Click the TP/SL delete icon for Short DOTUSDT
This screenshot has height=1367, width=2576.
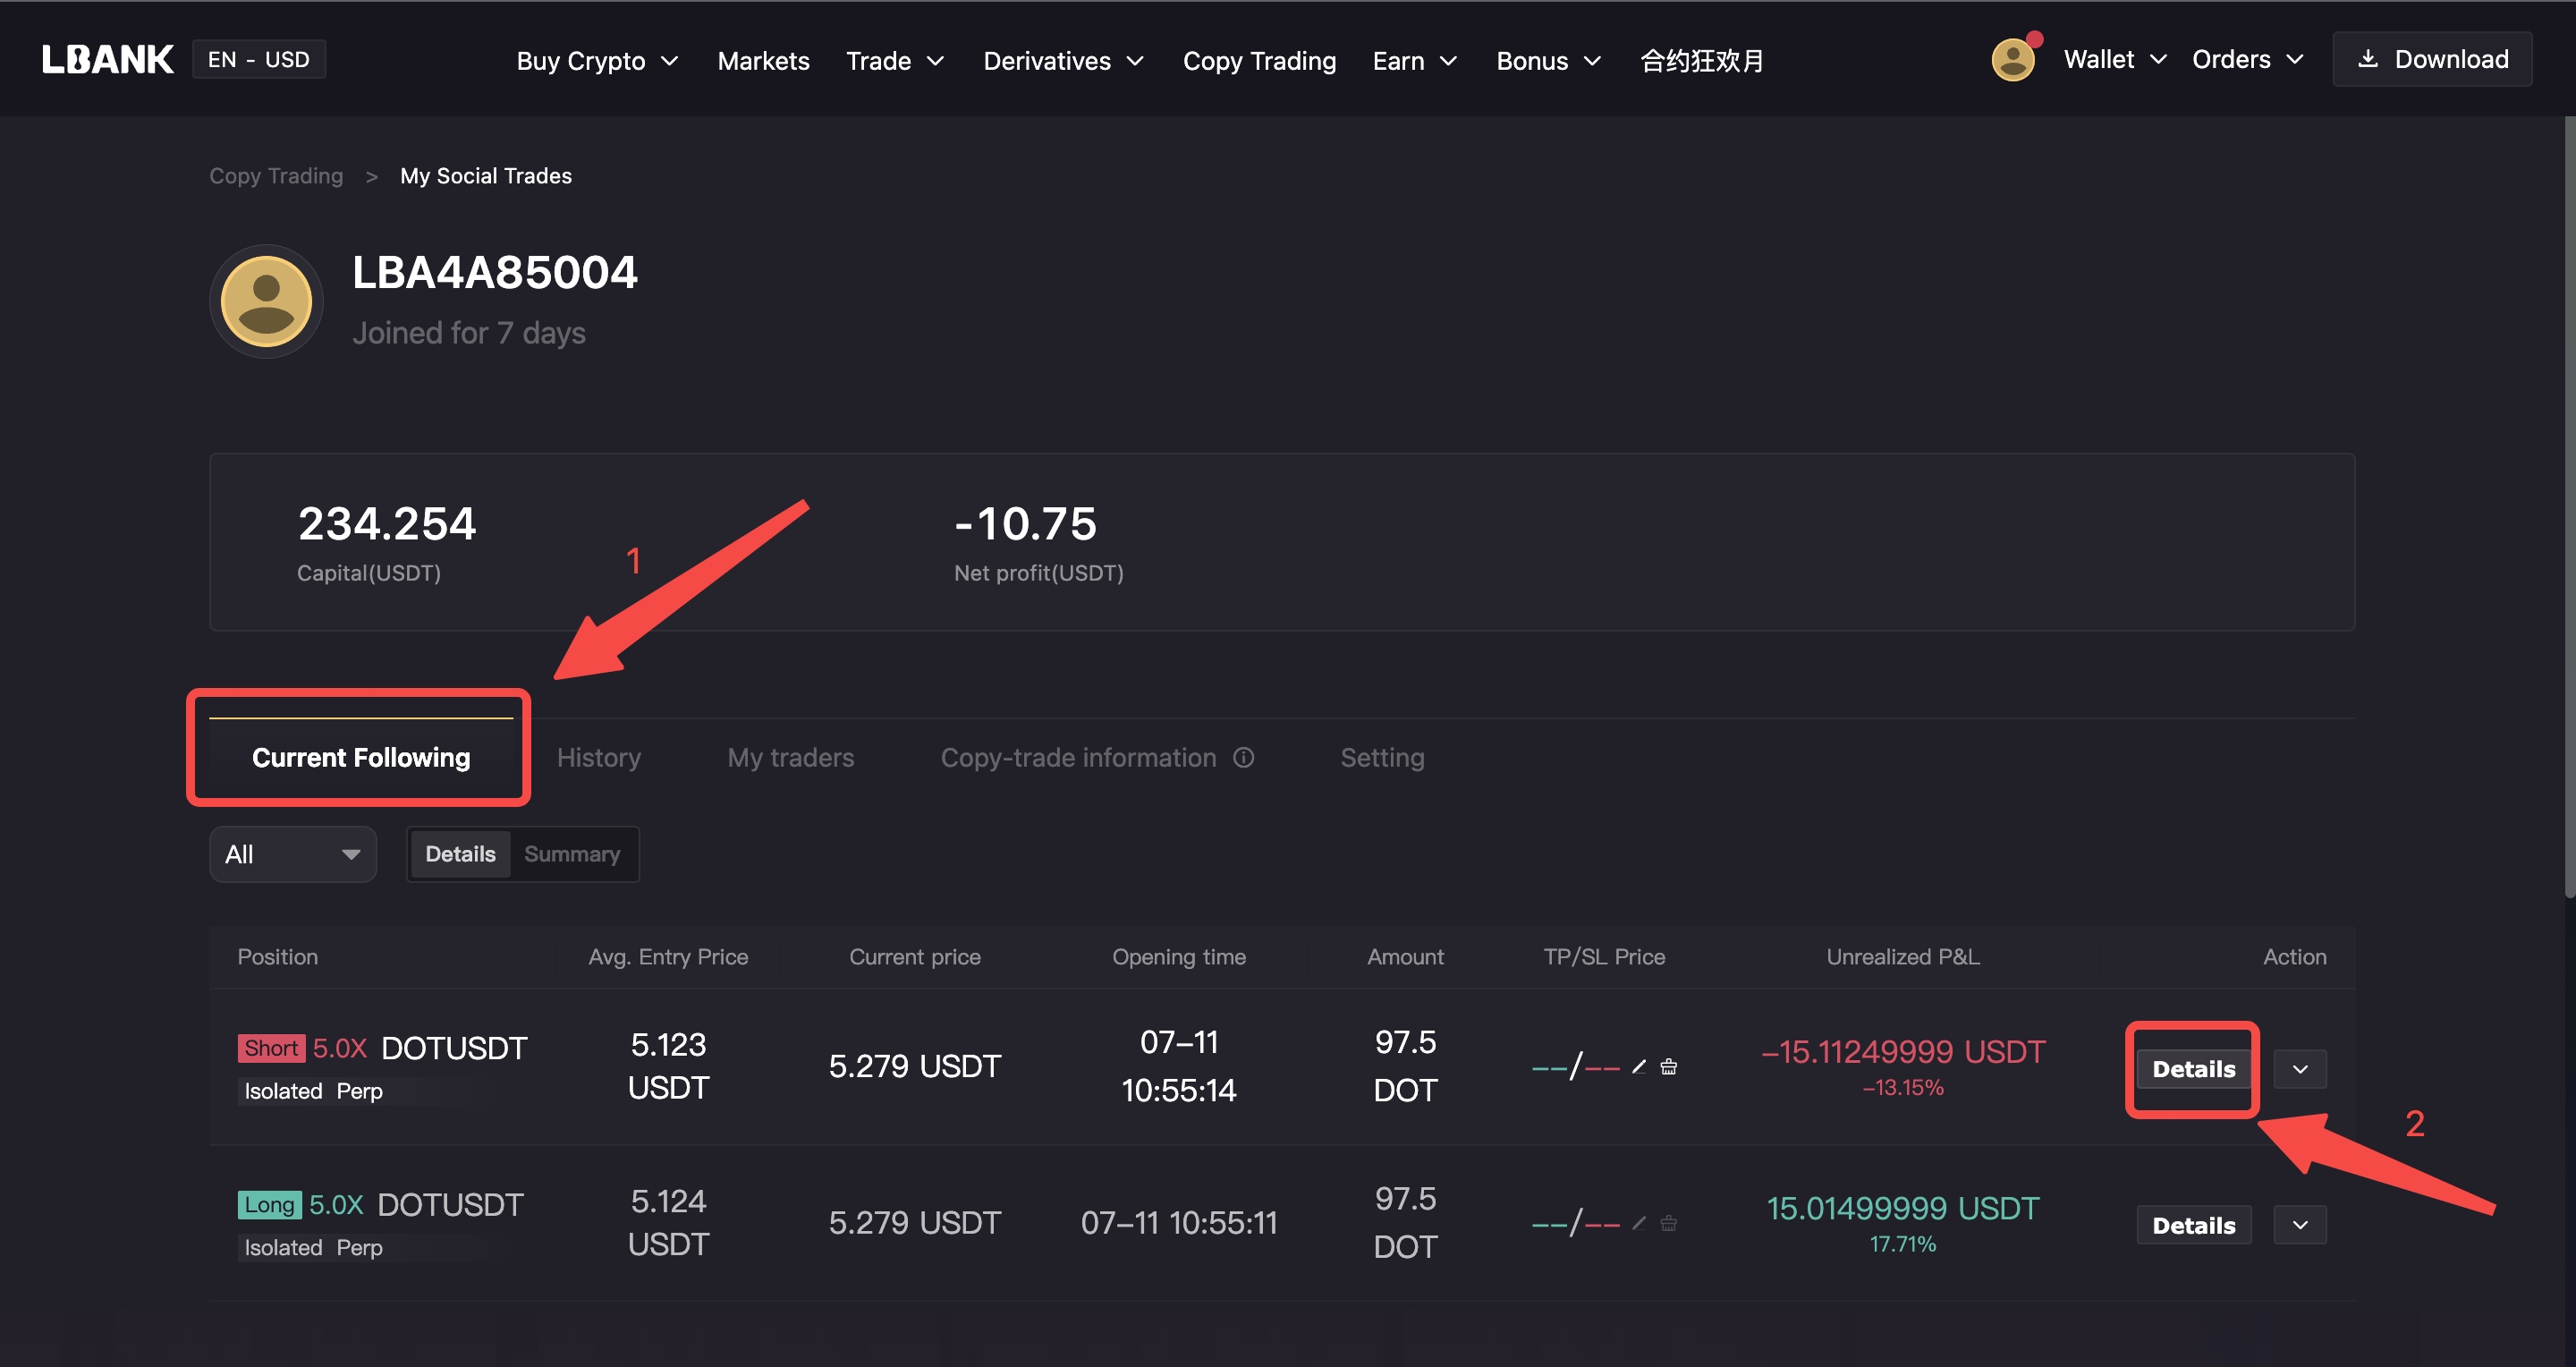click(1668, 1067)
